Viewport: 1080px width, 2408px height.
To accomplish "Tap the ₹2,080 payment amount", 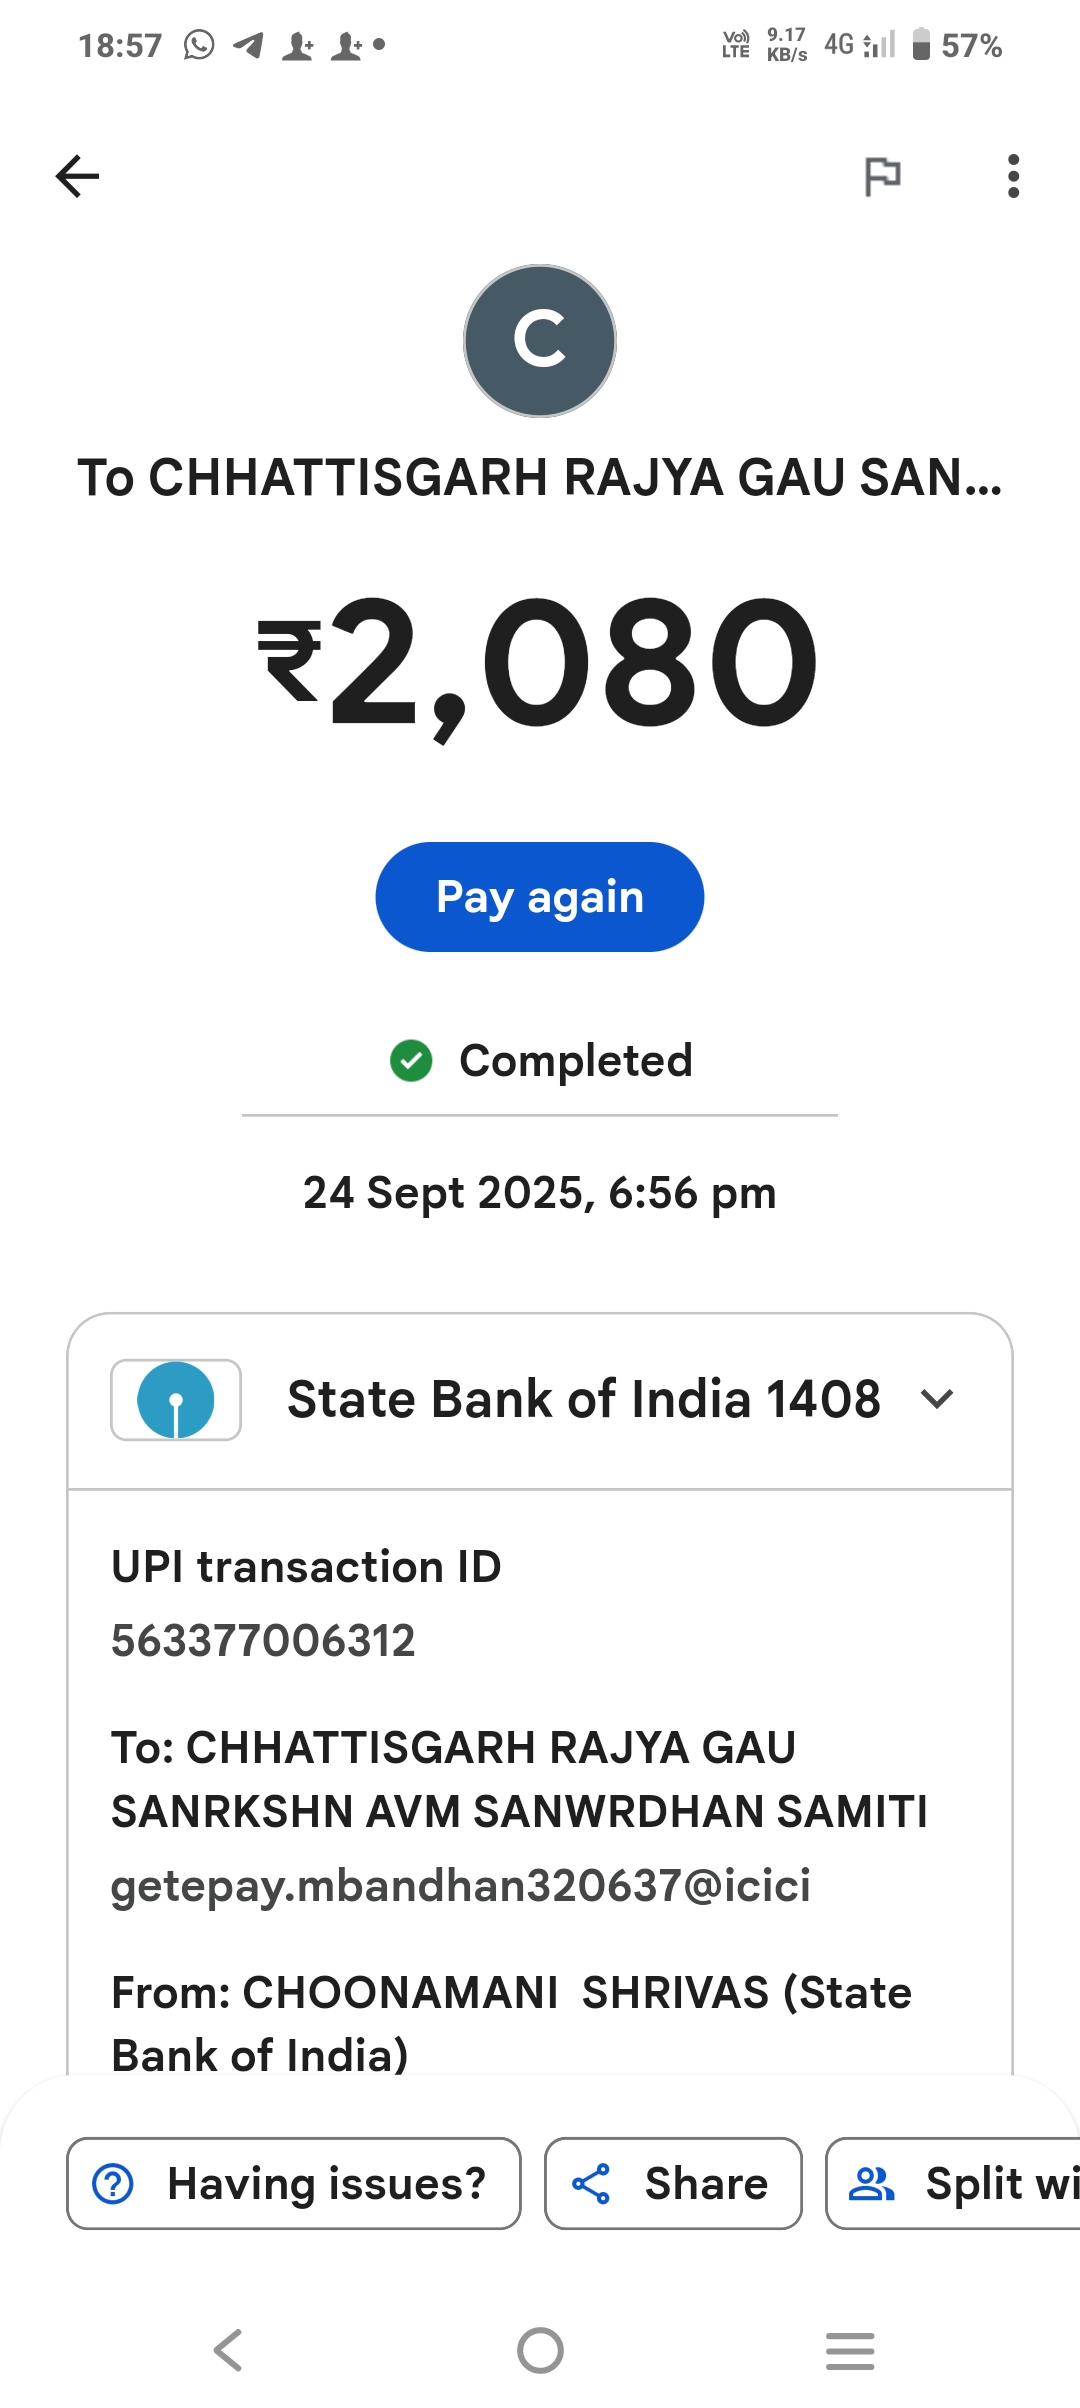I will (x=540, y=664).
